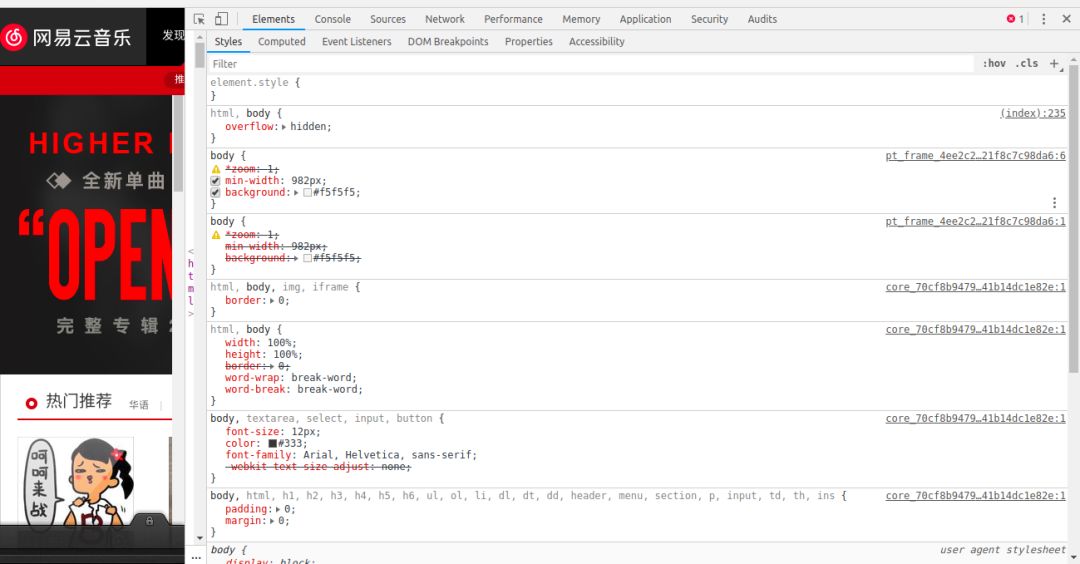
Task: Open Properties pane
Action: click(529, 42)
